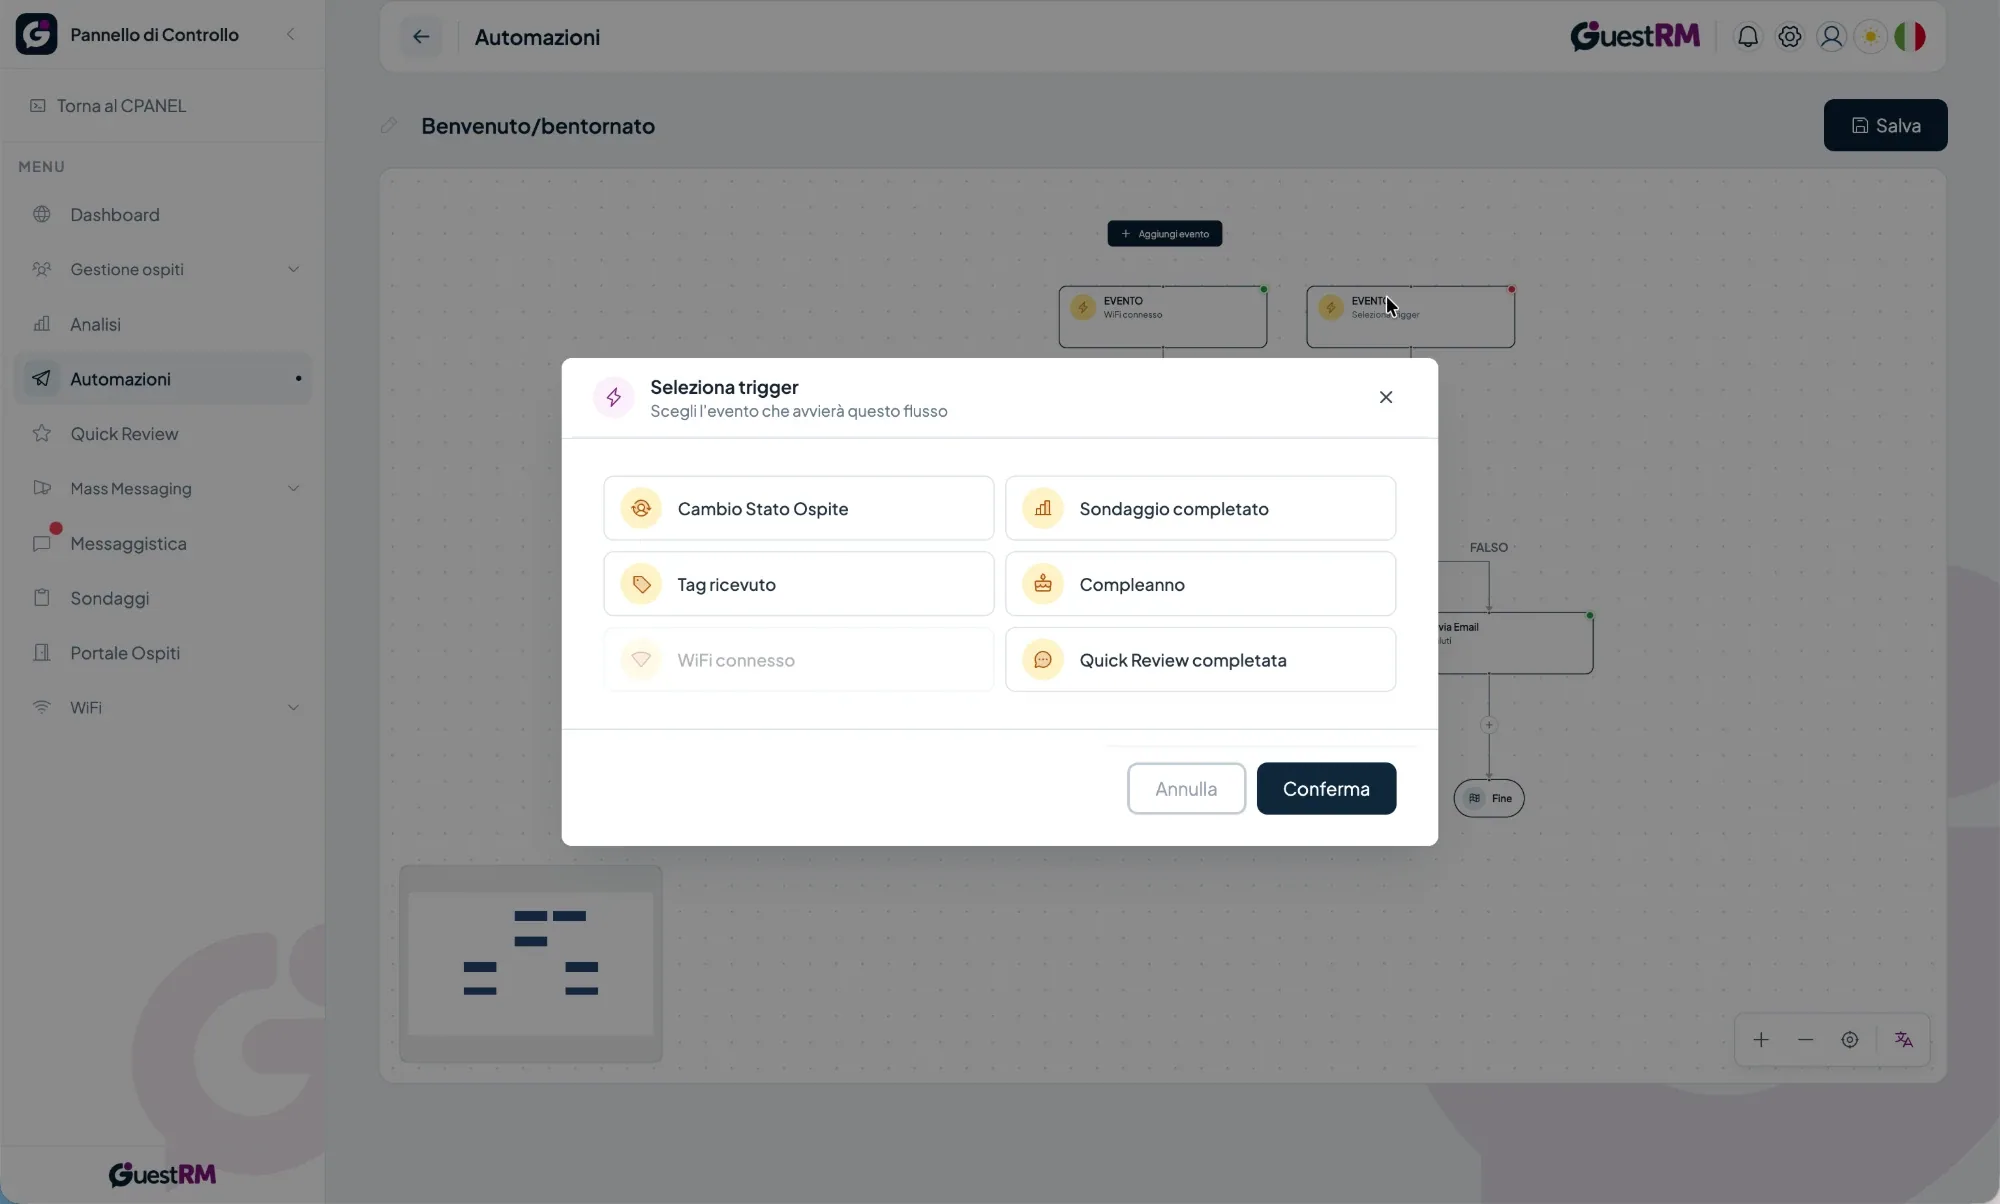Open Torna al CPANEL link
This screenshot has width=2000, height=1204.
pos(108,105)
